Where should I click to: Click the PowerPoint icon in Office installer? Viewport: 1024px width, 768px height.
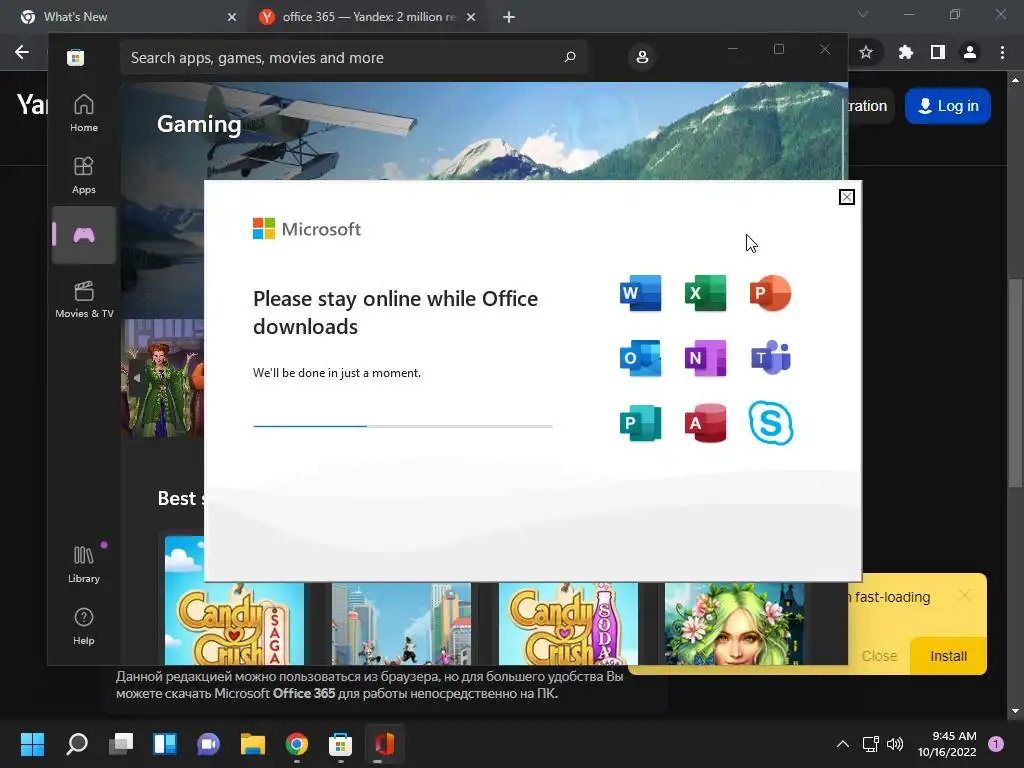click(771, 293)
